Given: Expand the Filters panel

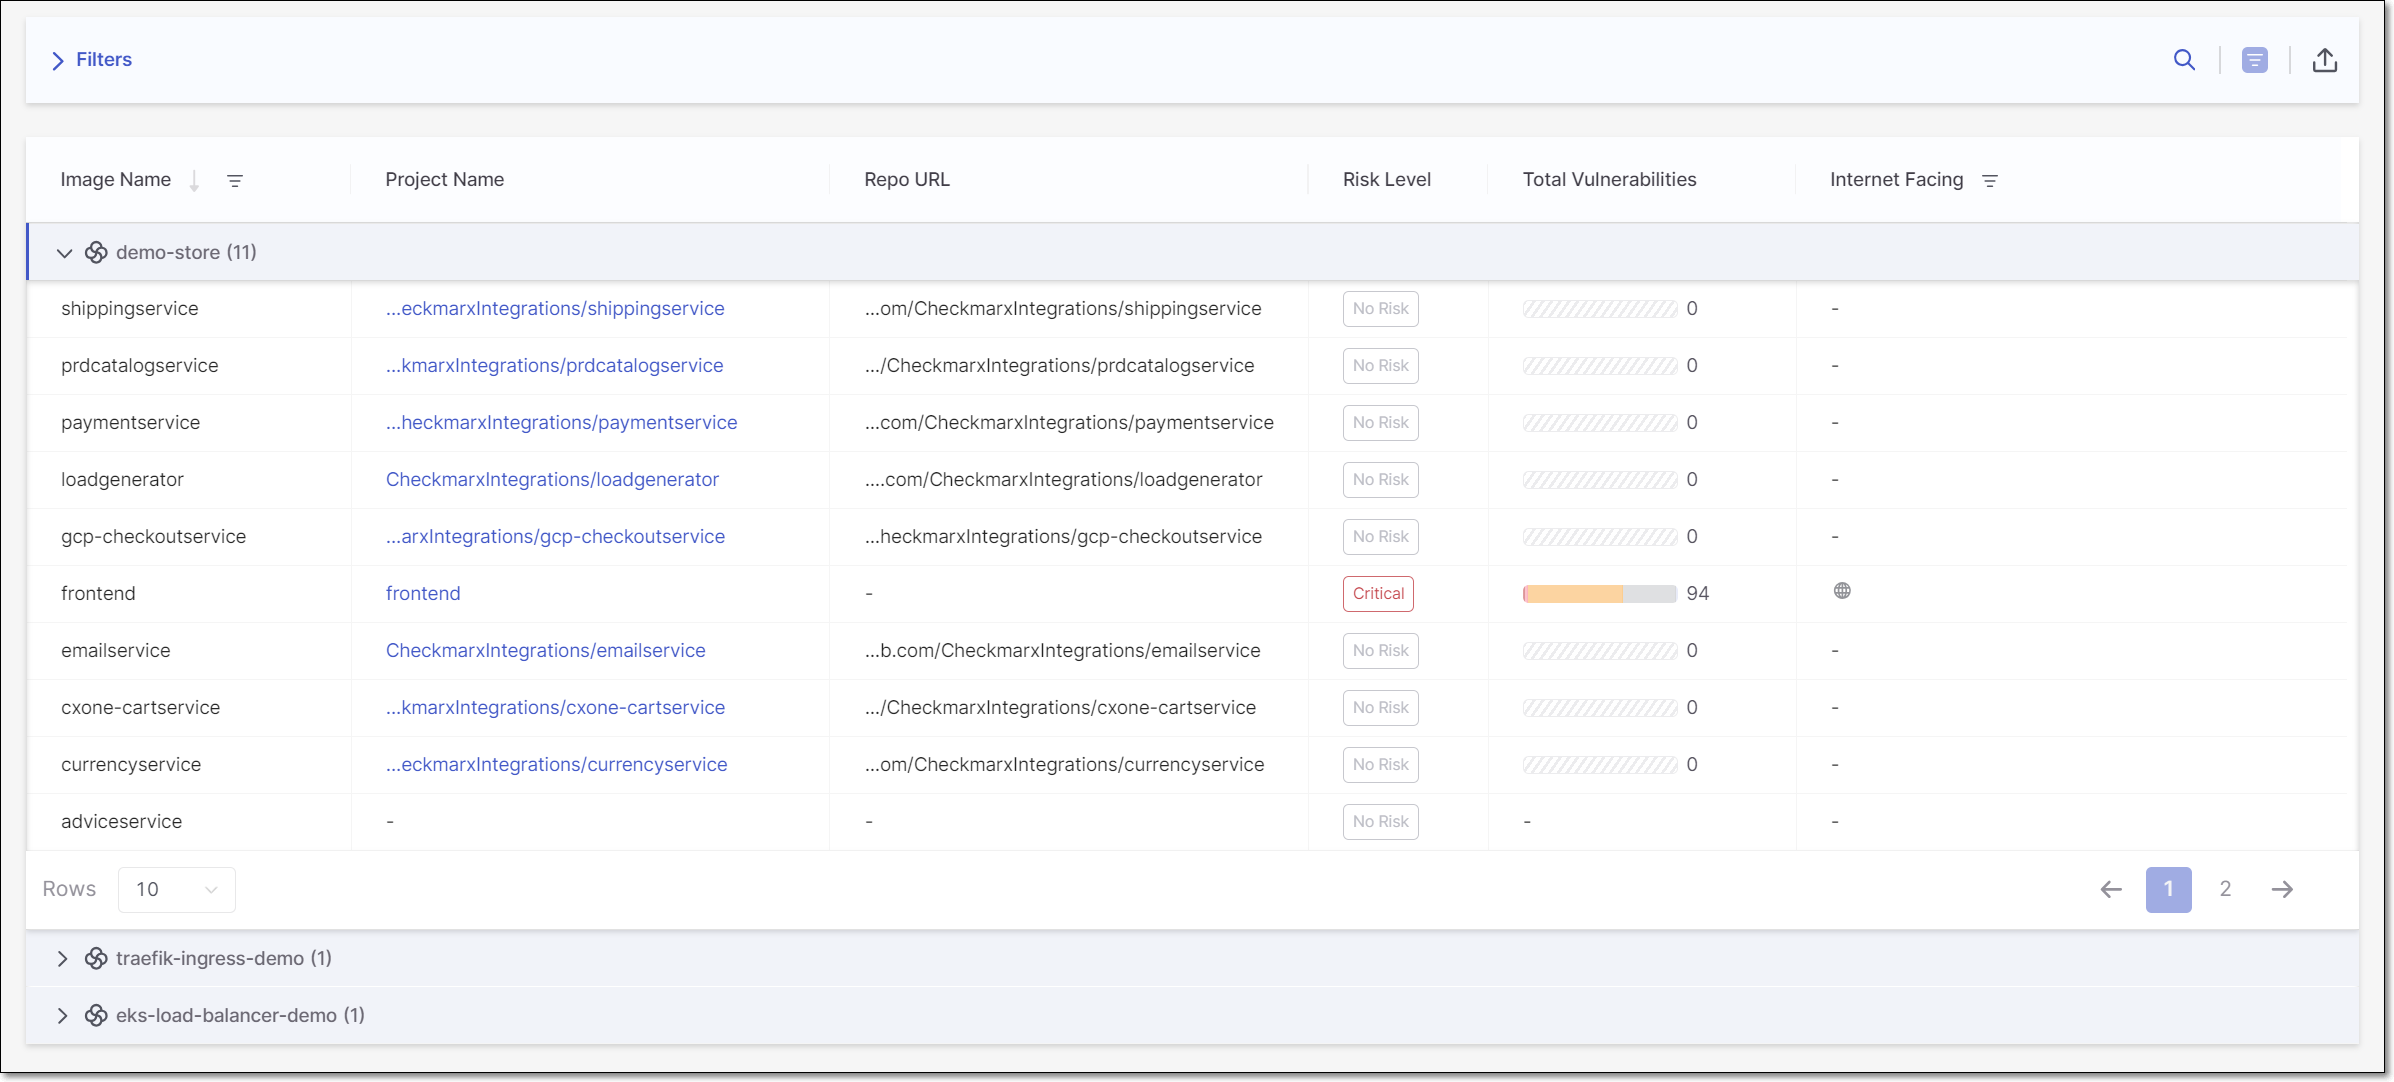Looking at the screenshot, I should click(x=91, y=60).
